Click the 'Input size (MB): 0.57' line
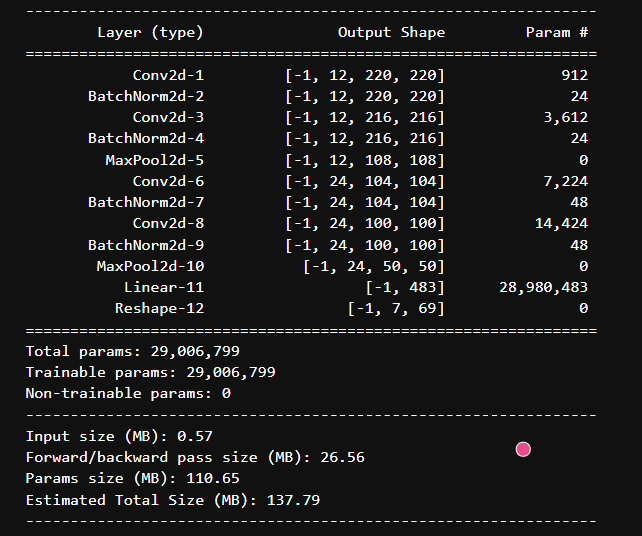This screenshot has width=642, height=536. coord(119,436)
